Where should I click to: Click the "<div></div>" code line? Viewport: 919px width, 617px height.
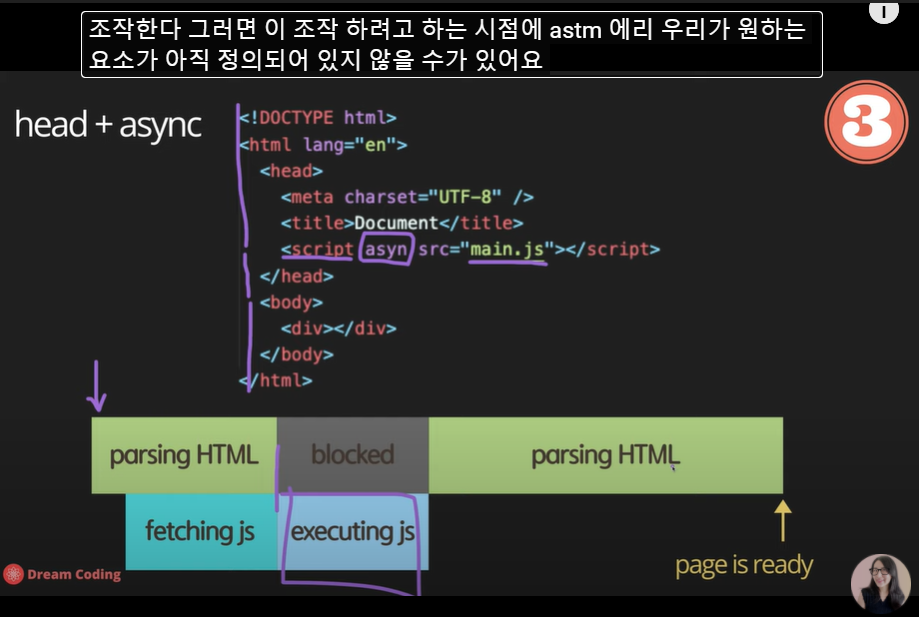pyautogui.click(x=339, y=328)
